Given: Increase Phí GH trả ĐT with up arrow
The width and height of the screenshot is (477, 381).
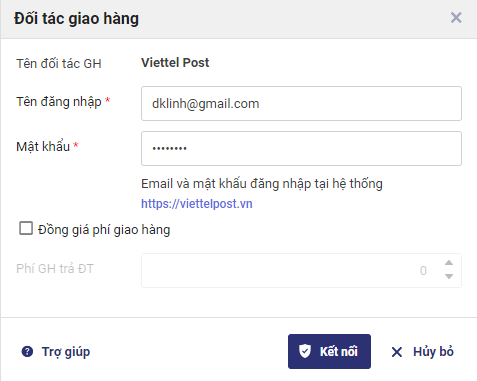Looking at the screenshot, I should coord(449,263).
